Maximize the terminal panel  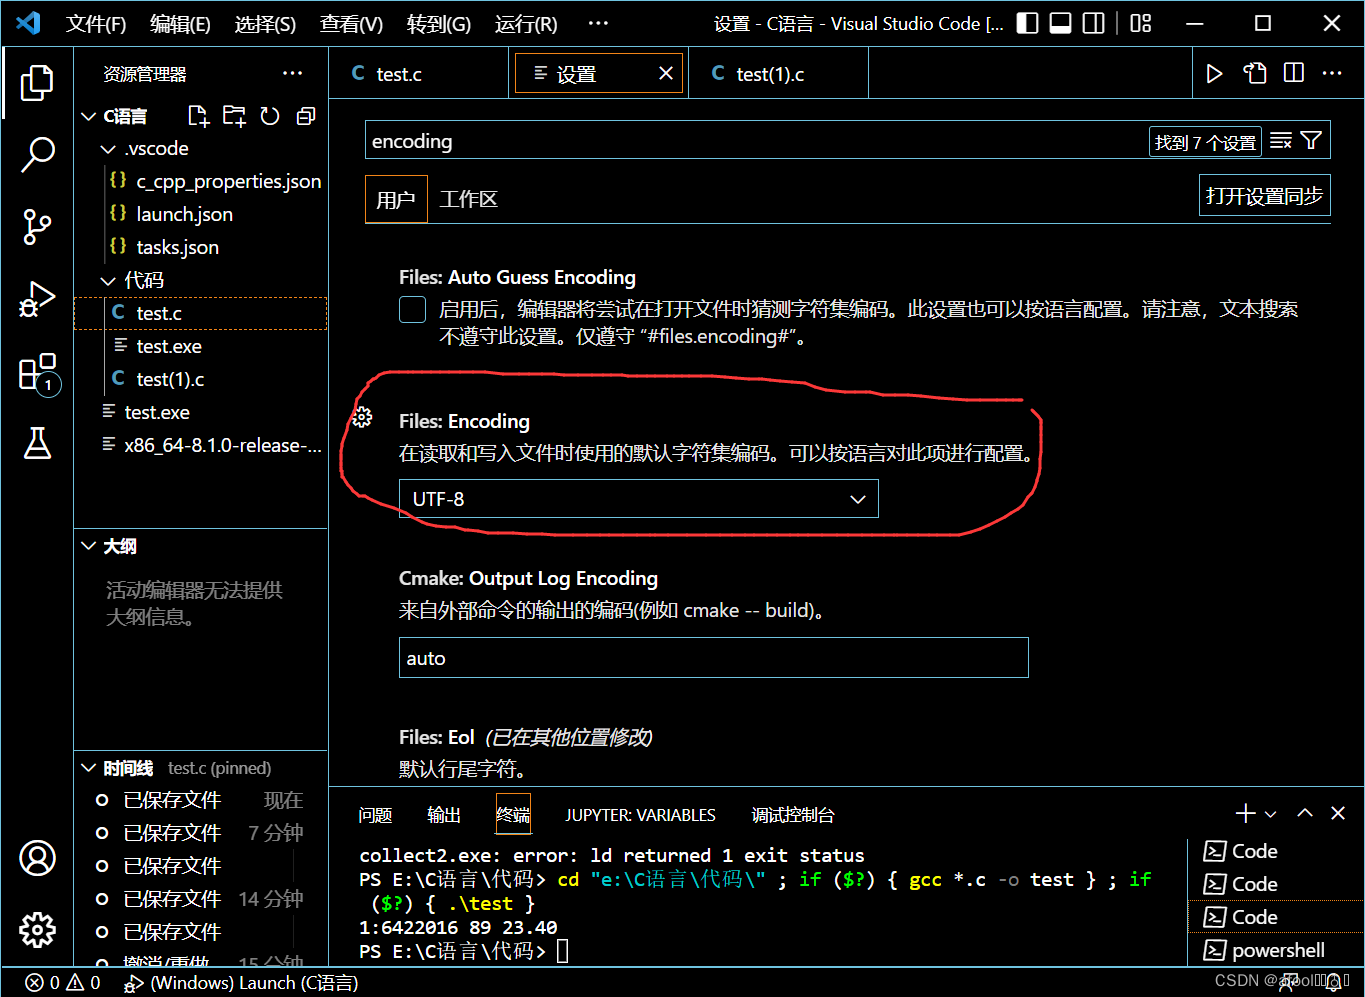tap(1305, 813)
